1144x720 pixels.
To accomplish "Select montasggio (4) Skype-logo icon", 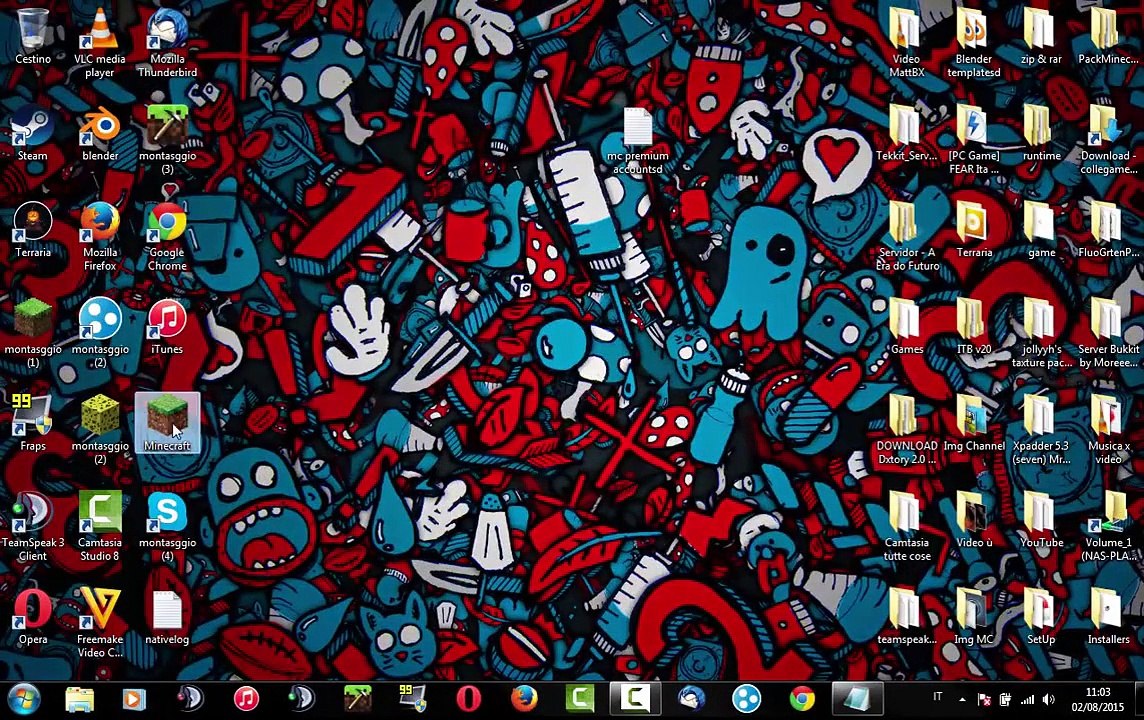I will pyautogui.click(x=167, y=527).
